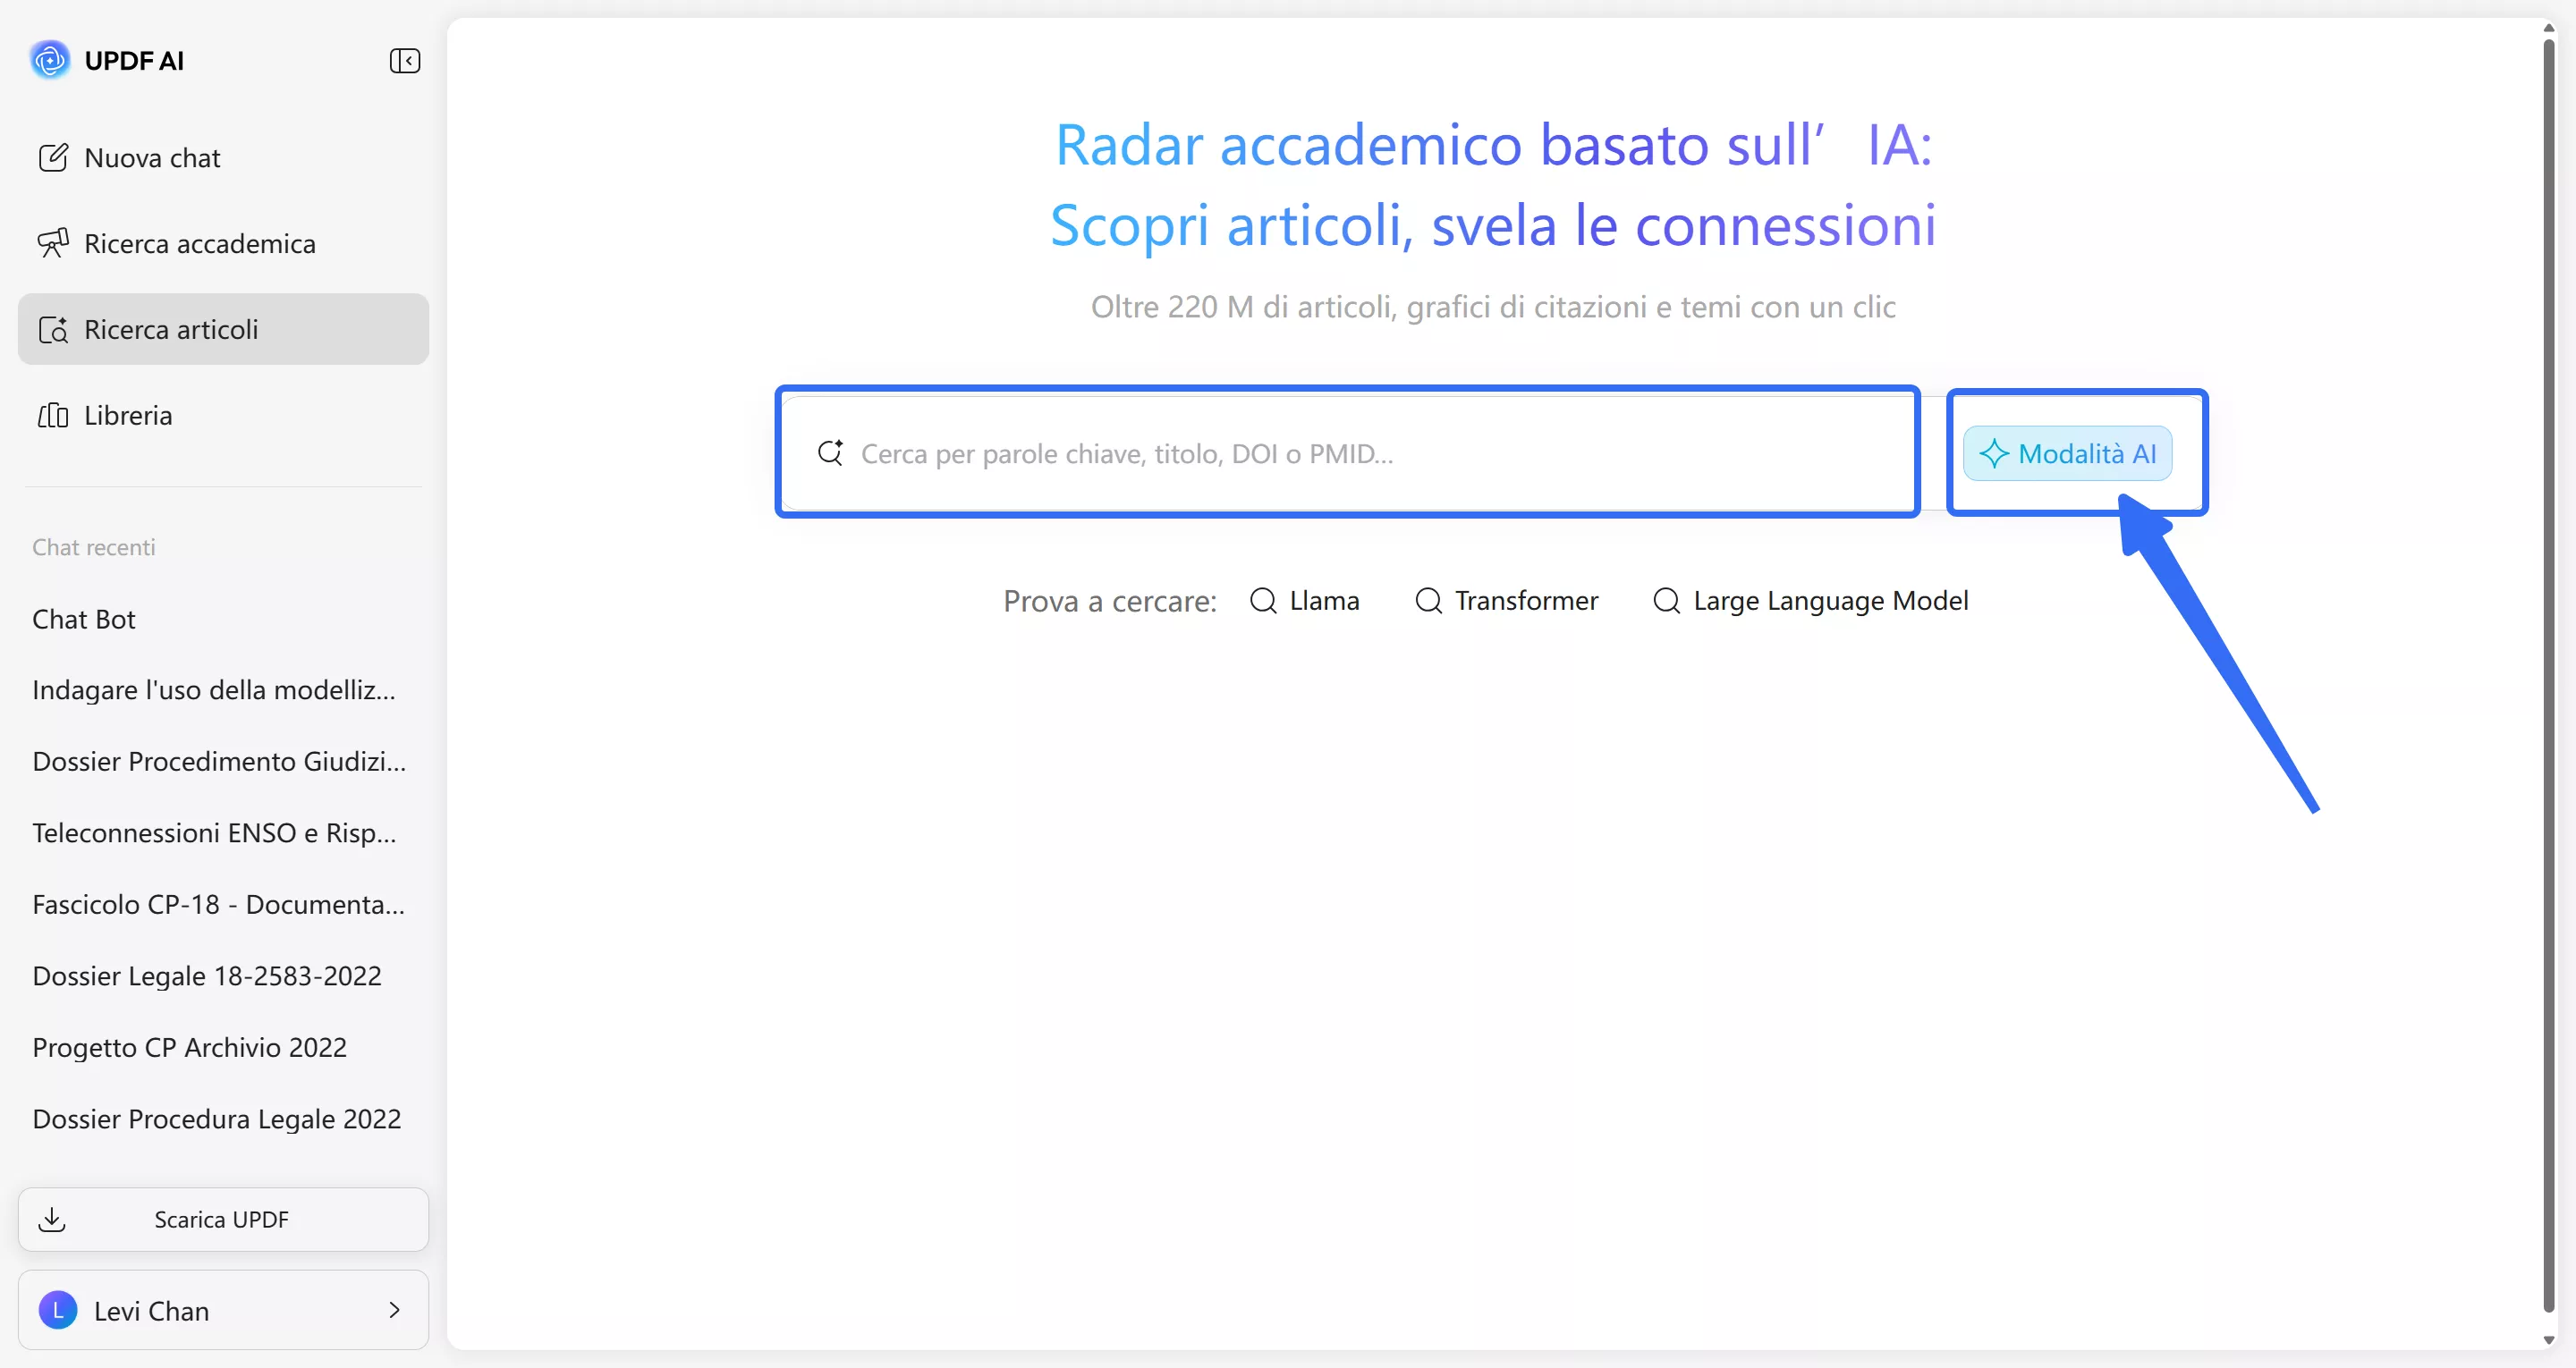The image size is (2576, 1368).
Task: Click the Scarica UPDF button
Action: point(222,1219)
